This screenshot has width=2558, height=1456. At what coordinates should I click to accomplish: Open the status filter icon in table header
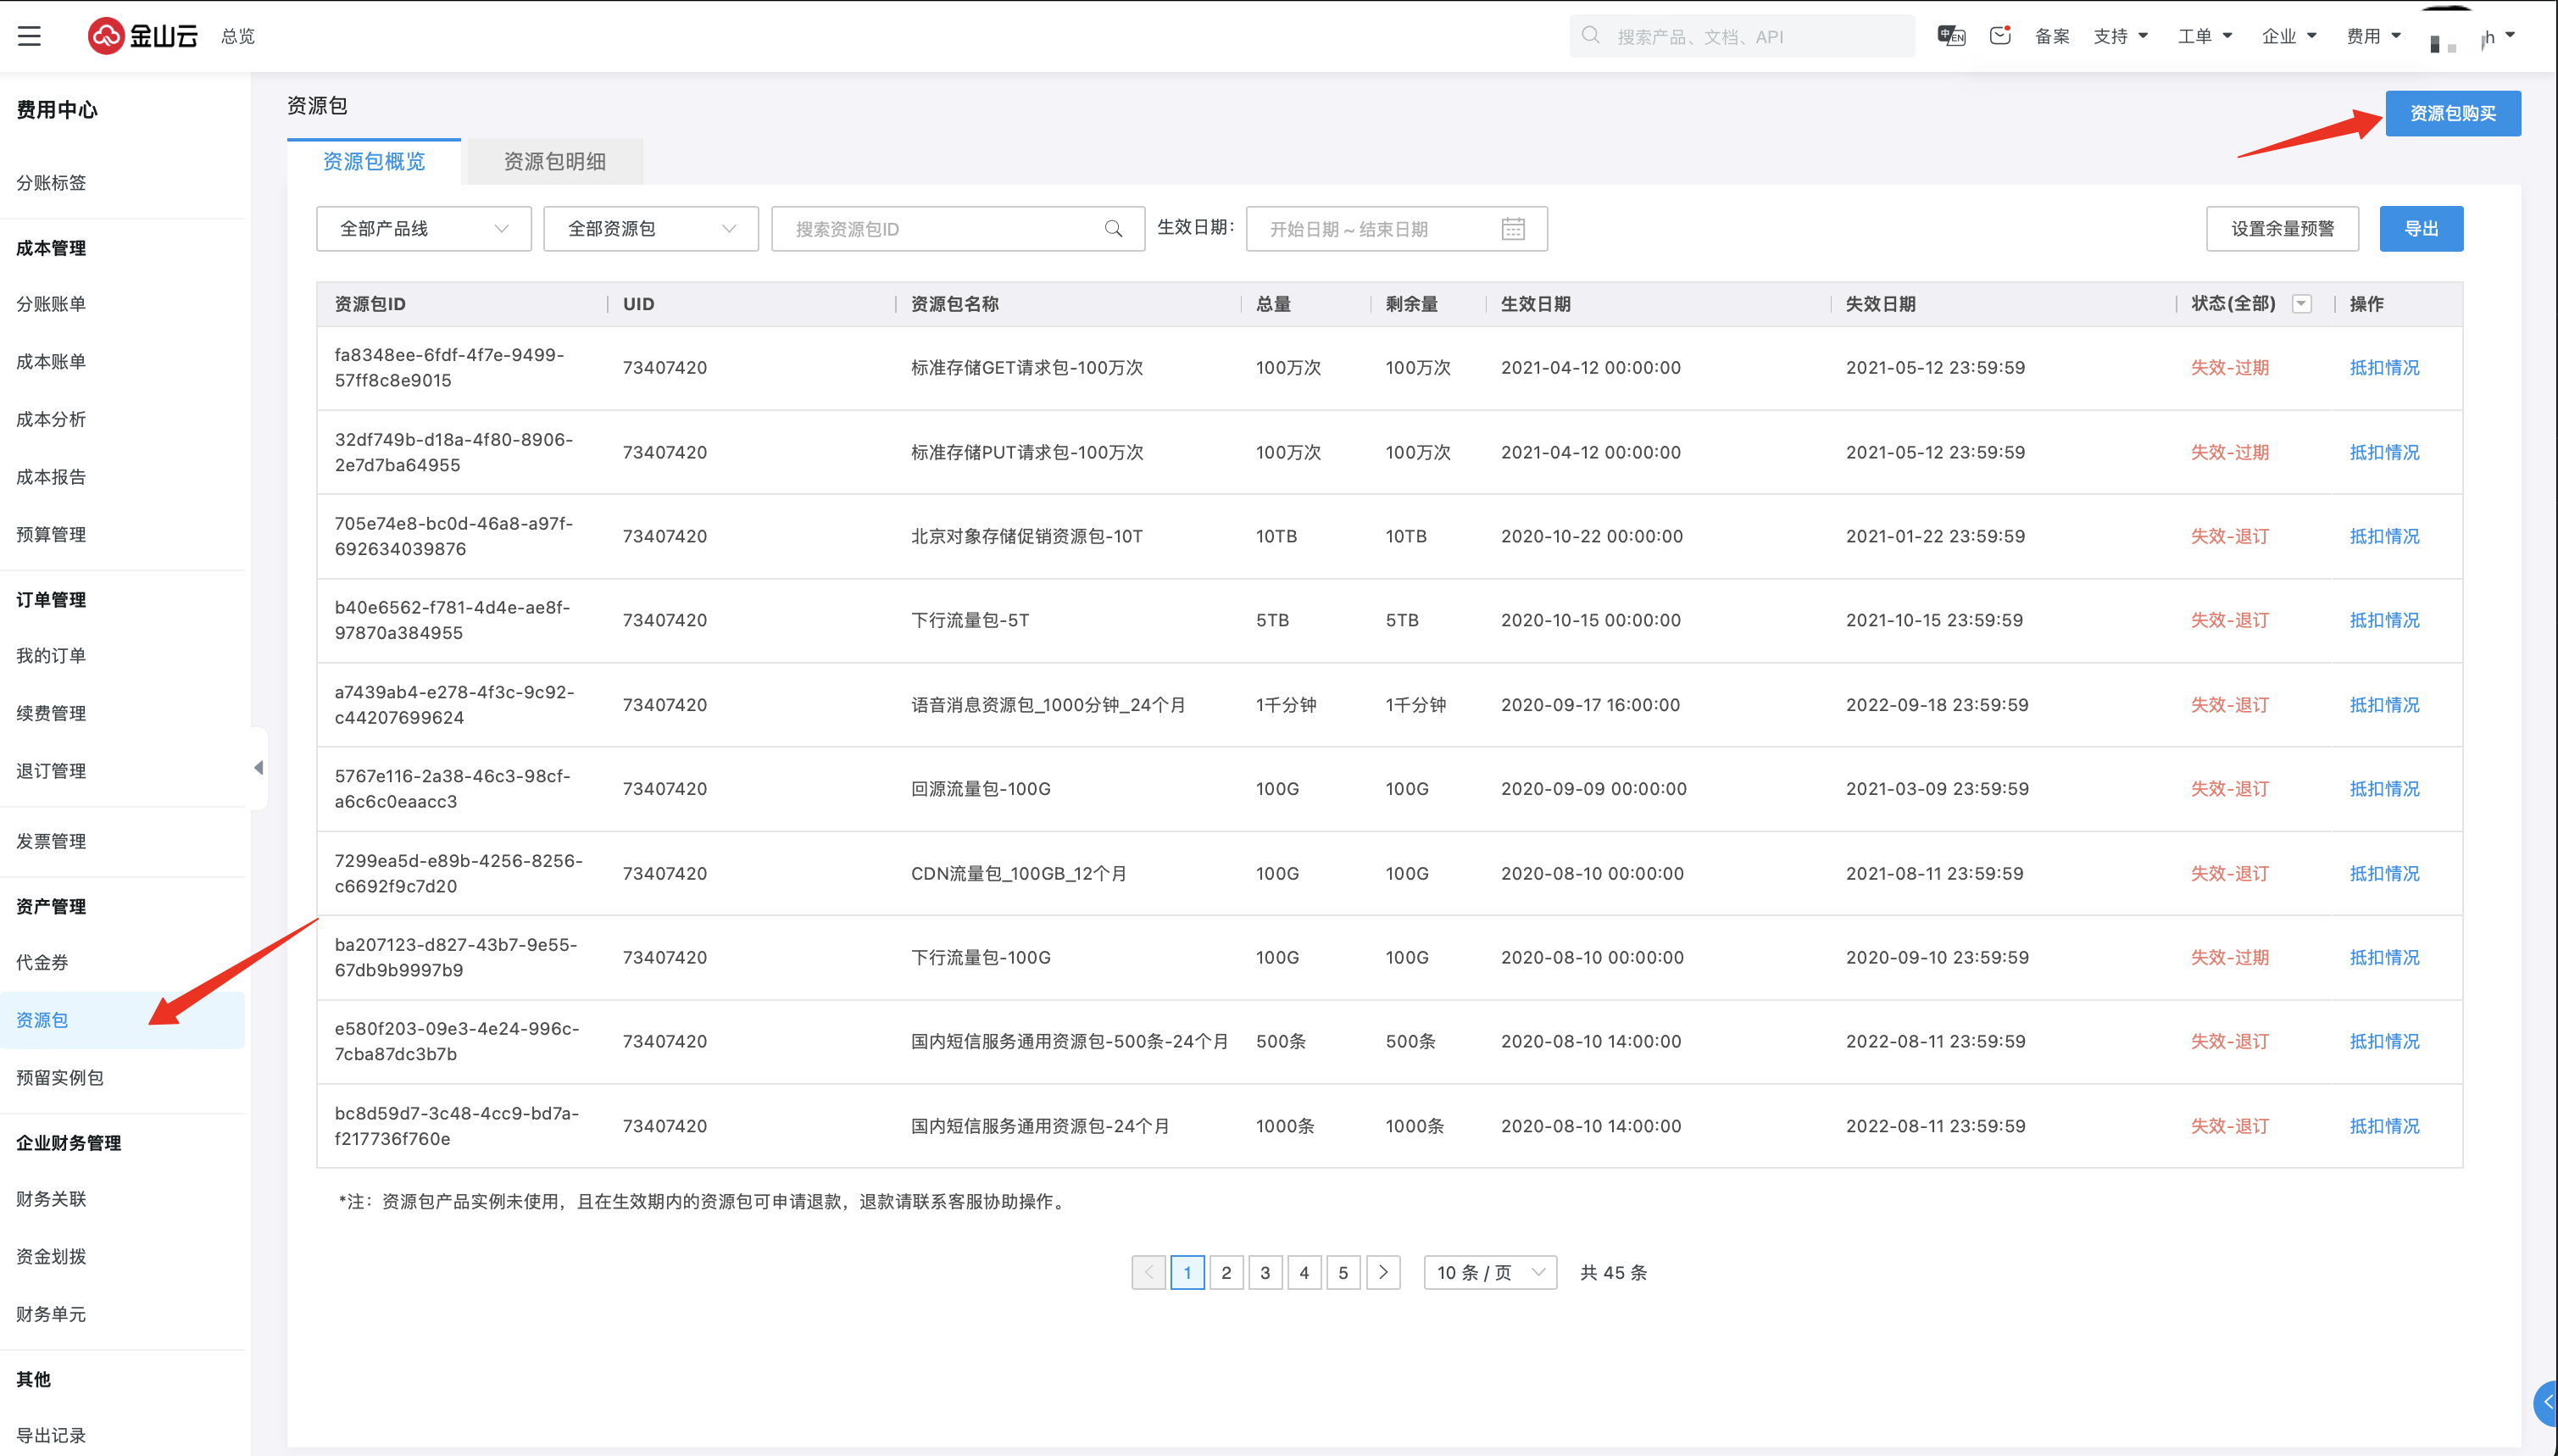(x=2301, y=304)
